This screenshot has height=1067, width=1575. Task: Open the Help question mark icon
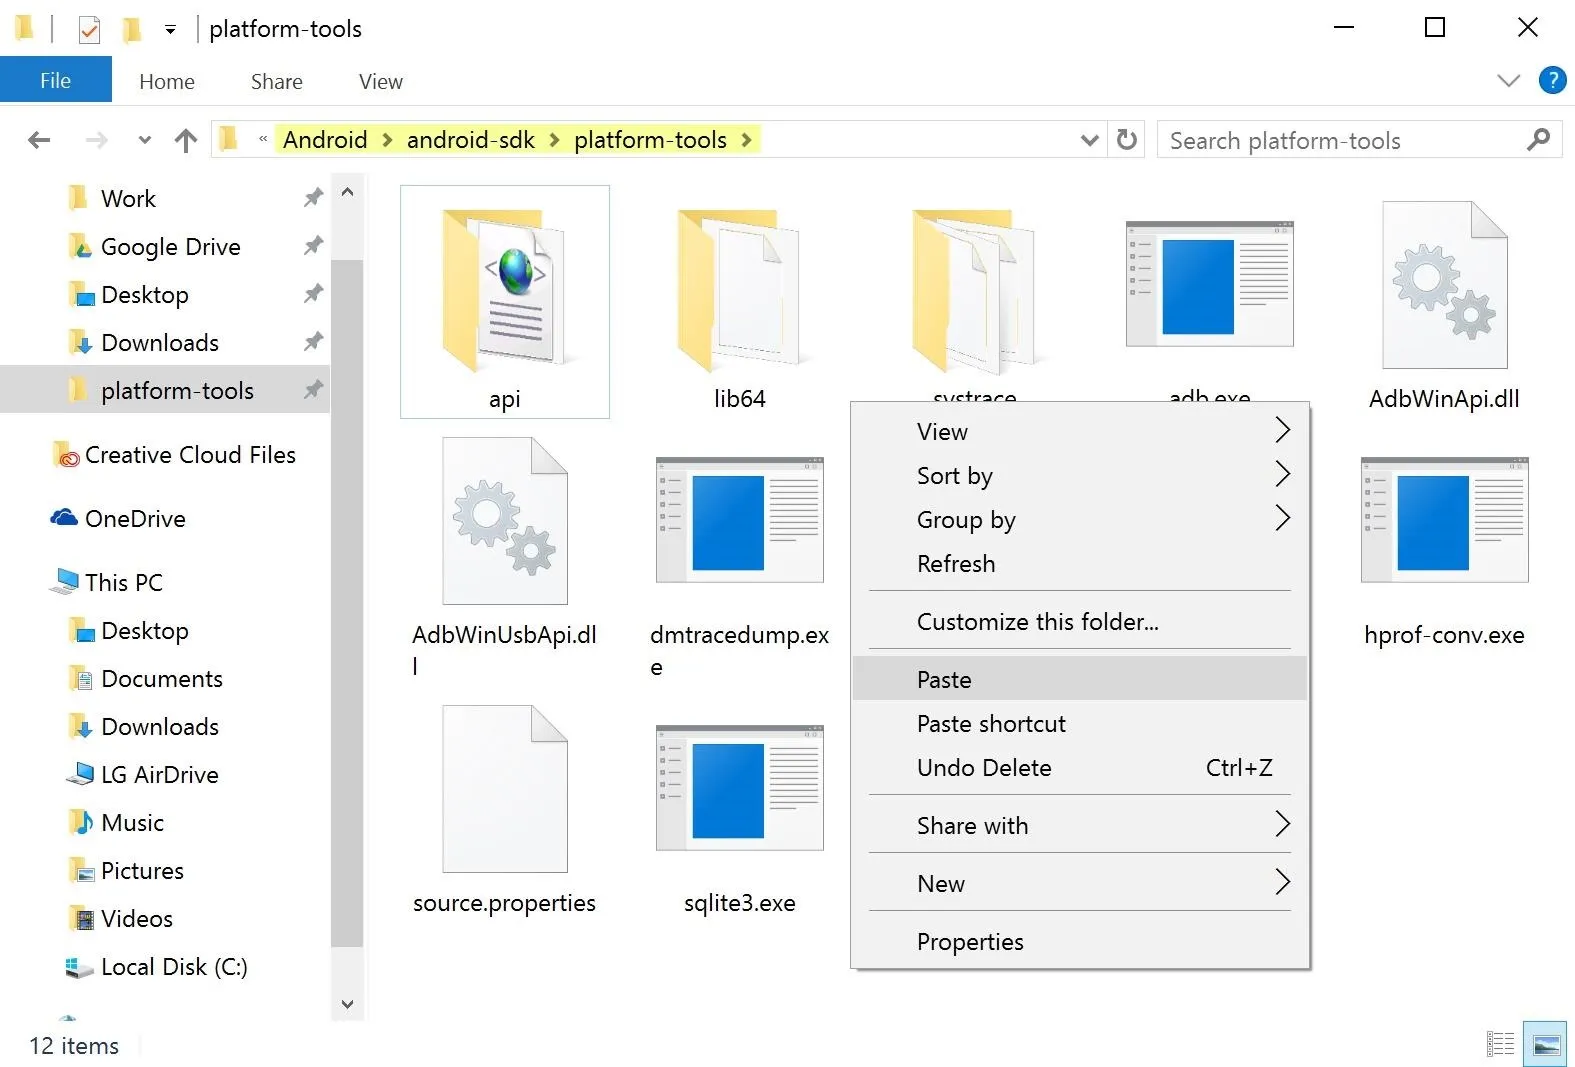(1552, 80)
